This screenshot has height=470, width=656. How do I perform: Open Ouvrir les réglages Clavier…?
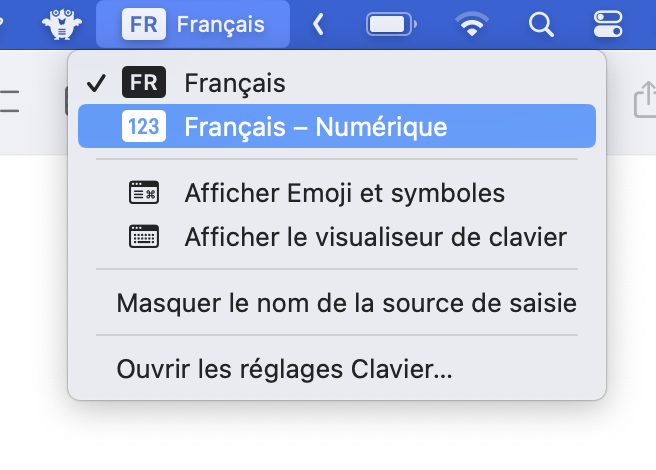point(285,368)
